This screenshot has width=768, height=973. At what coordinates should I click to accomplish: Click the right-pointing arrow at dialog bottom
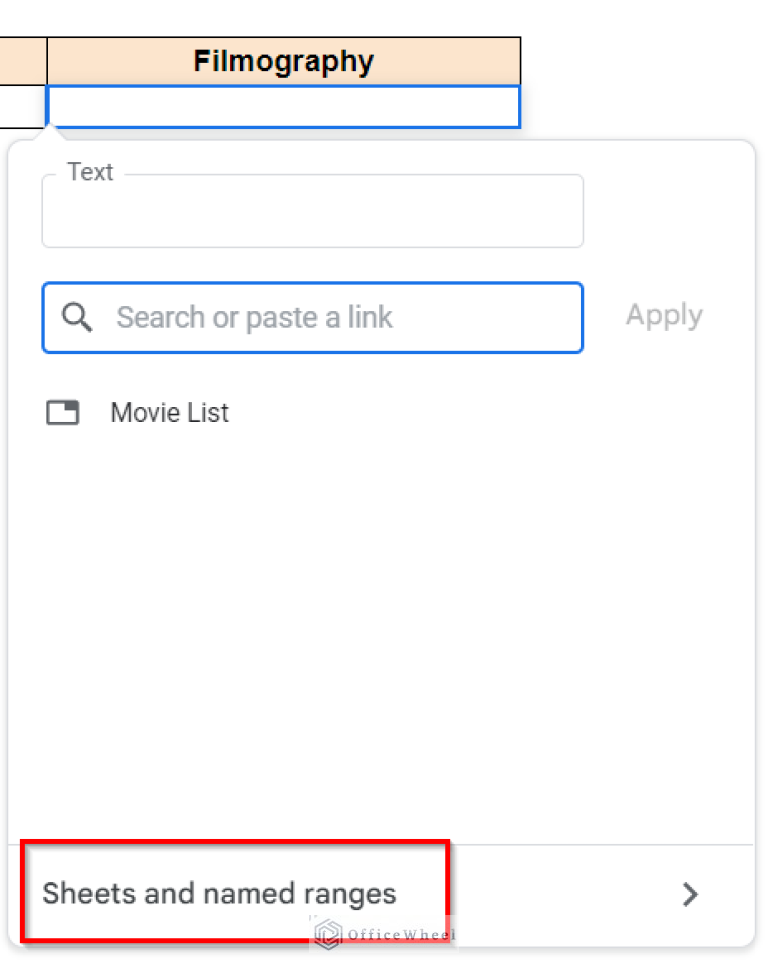(689, 894)
